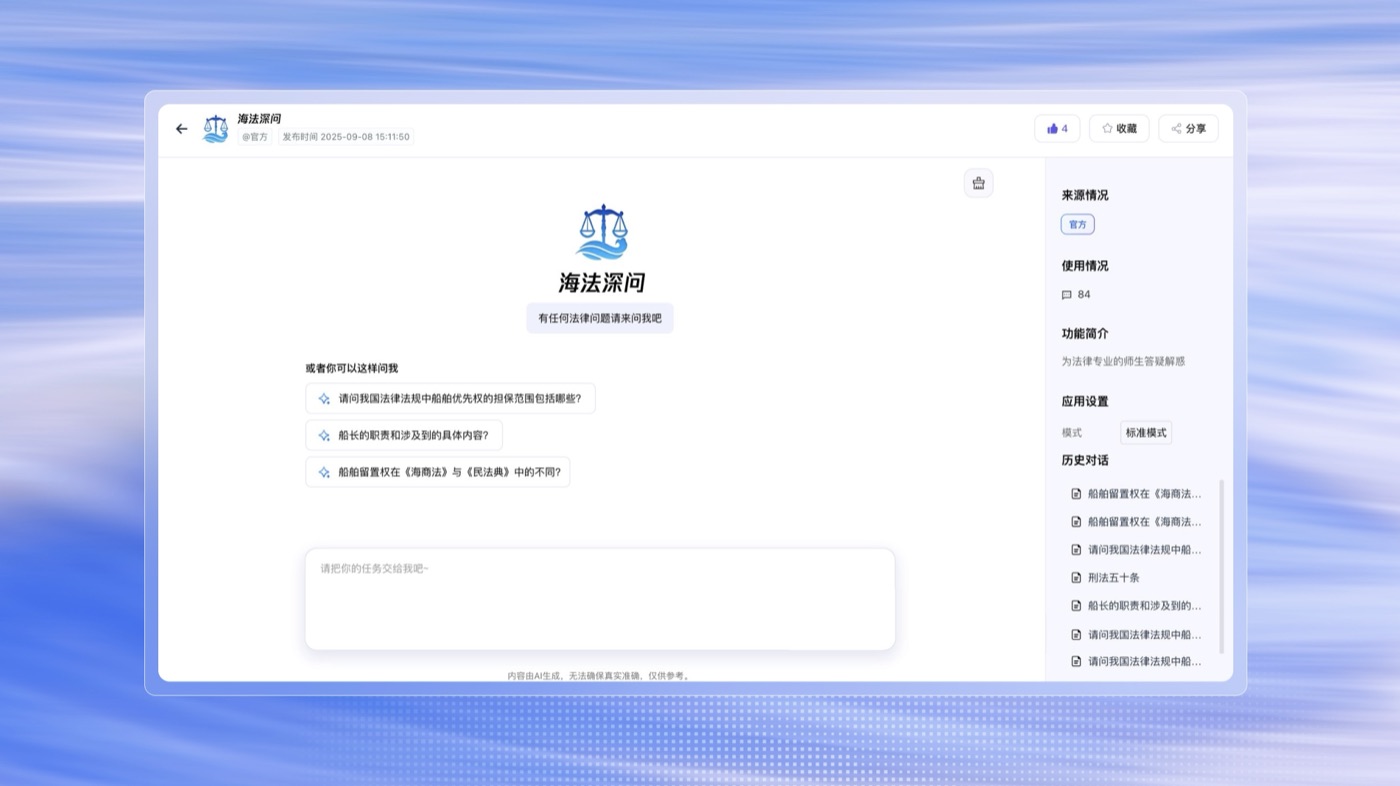Click the chat bubble icon beside 84

(x=1066, y=295)
